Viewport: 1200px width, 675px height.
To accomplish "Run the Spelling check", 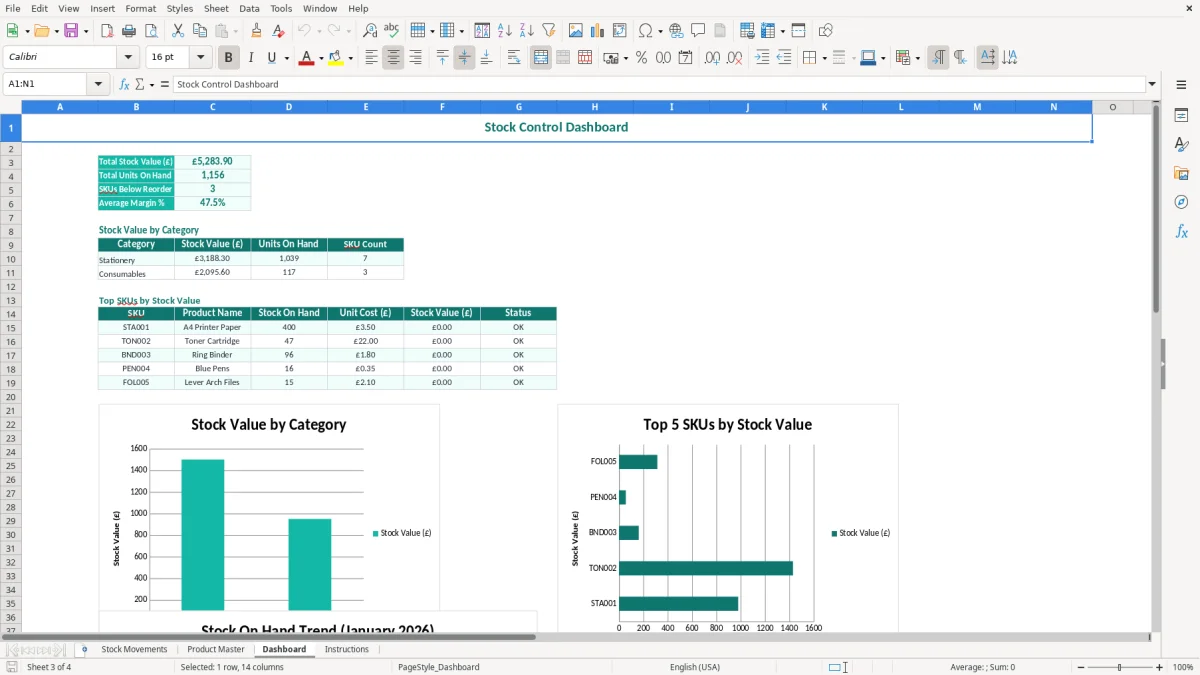I will [392, 31].
